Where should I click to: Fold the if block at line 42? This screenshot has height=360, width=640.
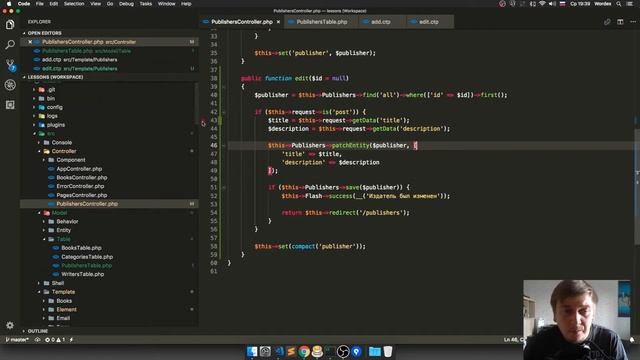(224, 112)
